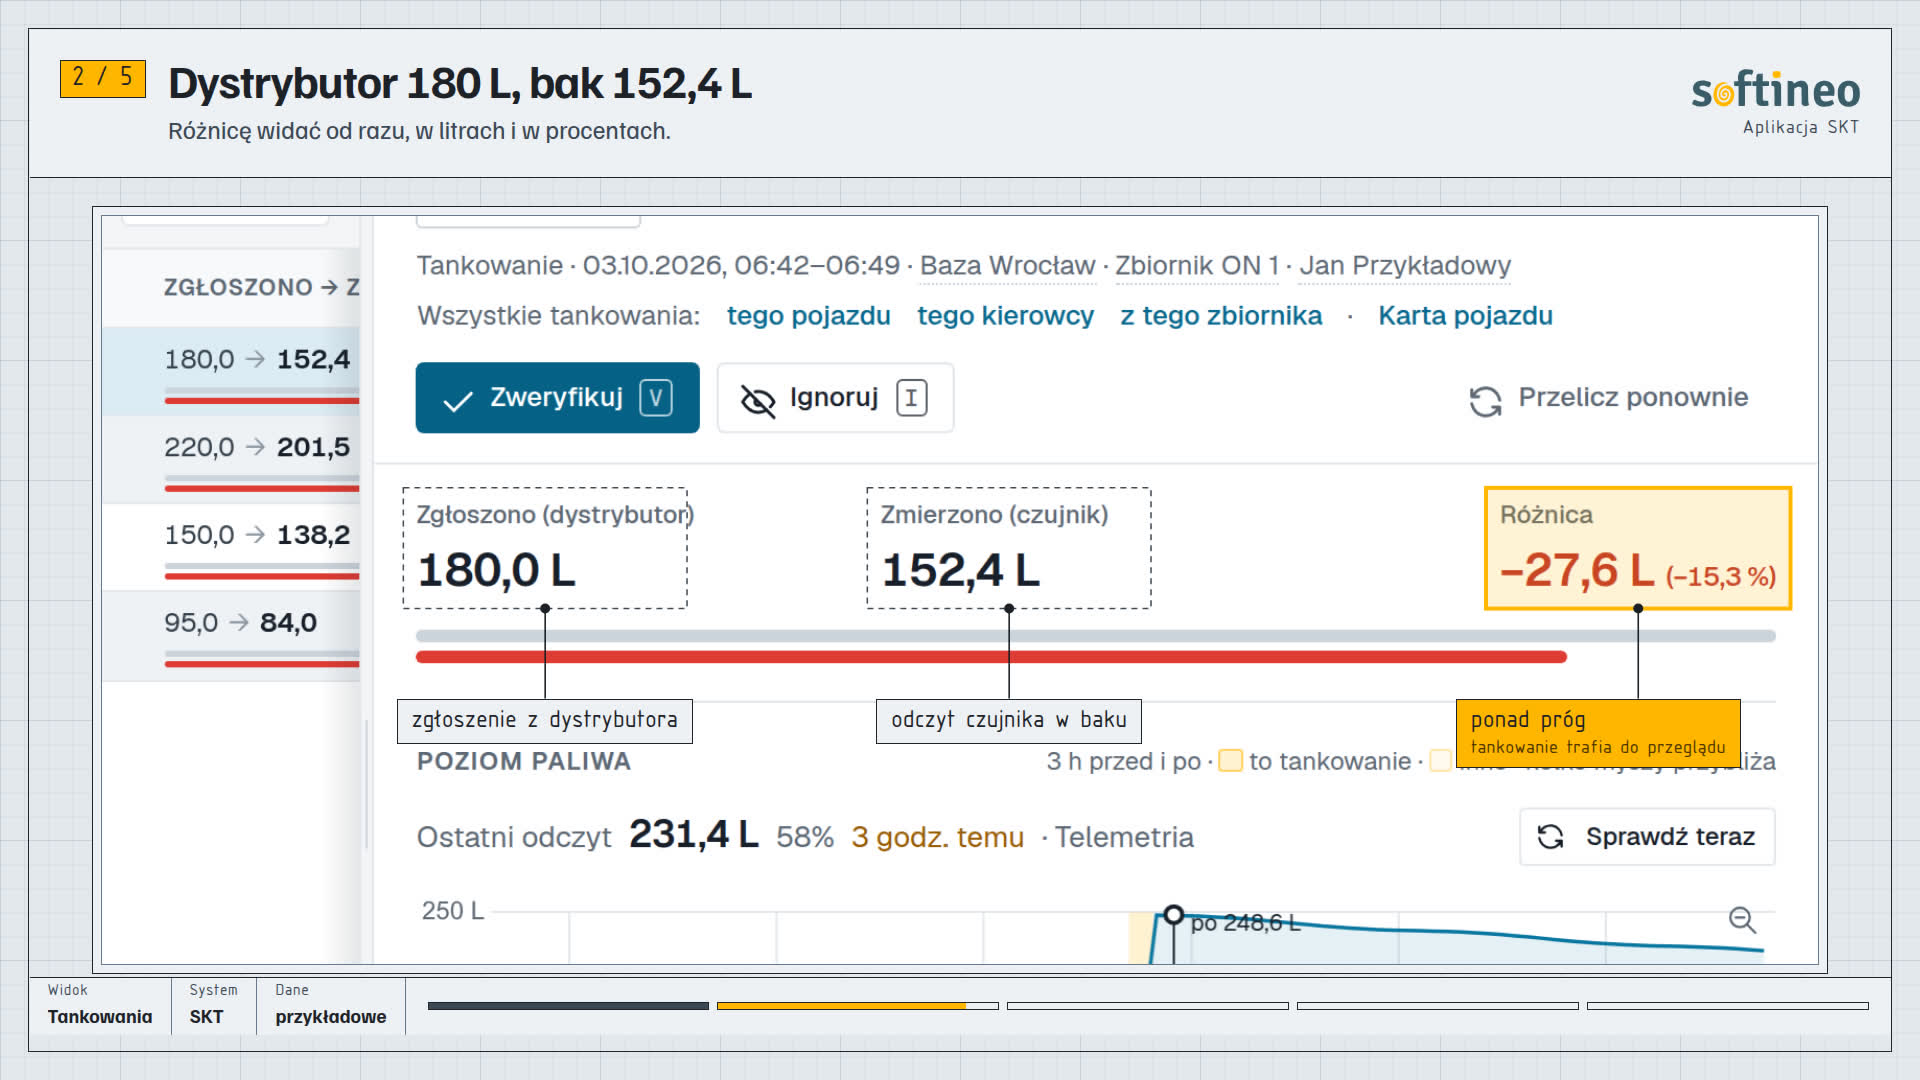1920x1080 pixels.
Task: Click the V shortcut key badge
Action: (656, 398)
